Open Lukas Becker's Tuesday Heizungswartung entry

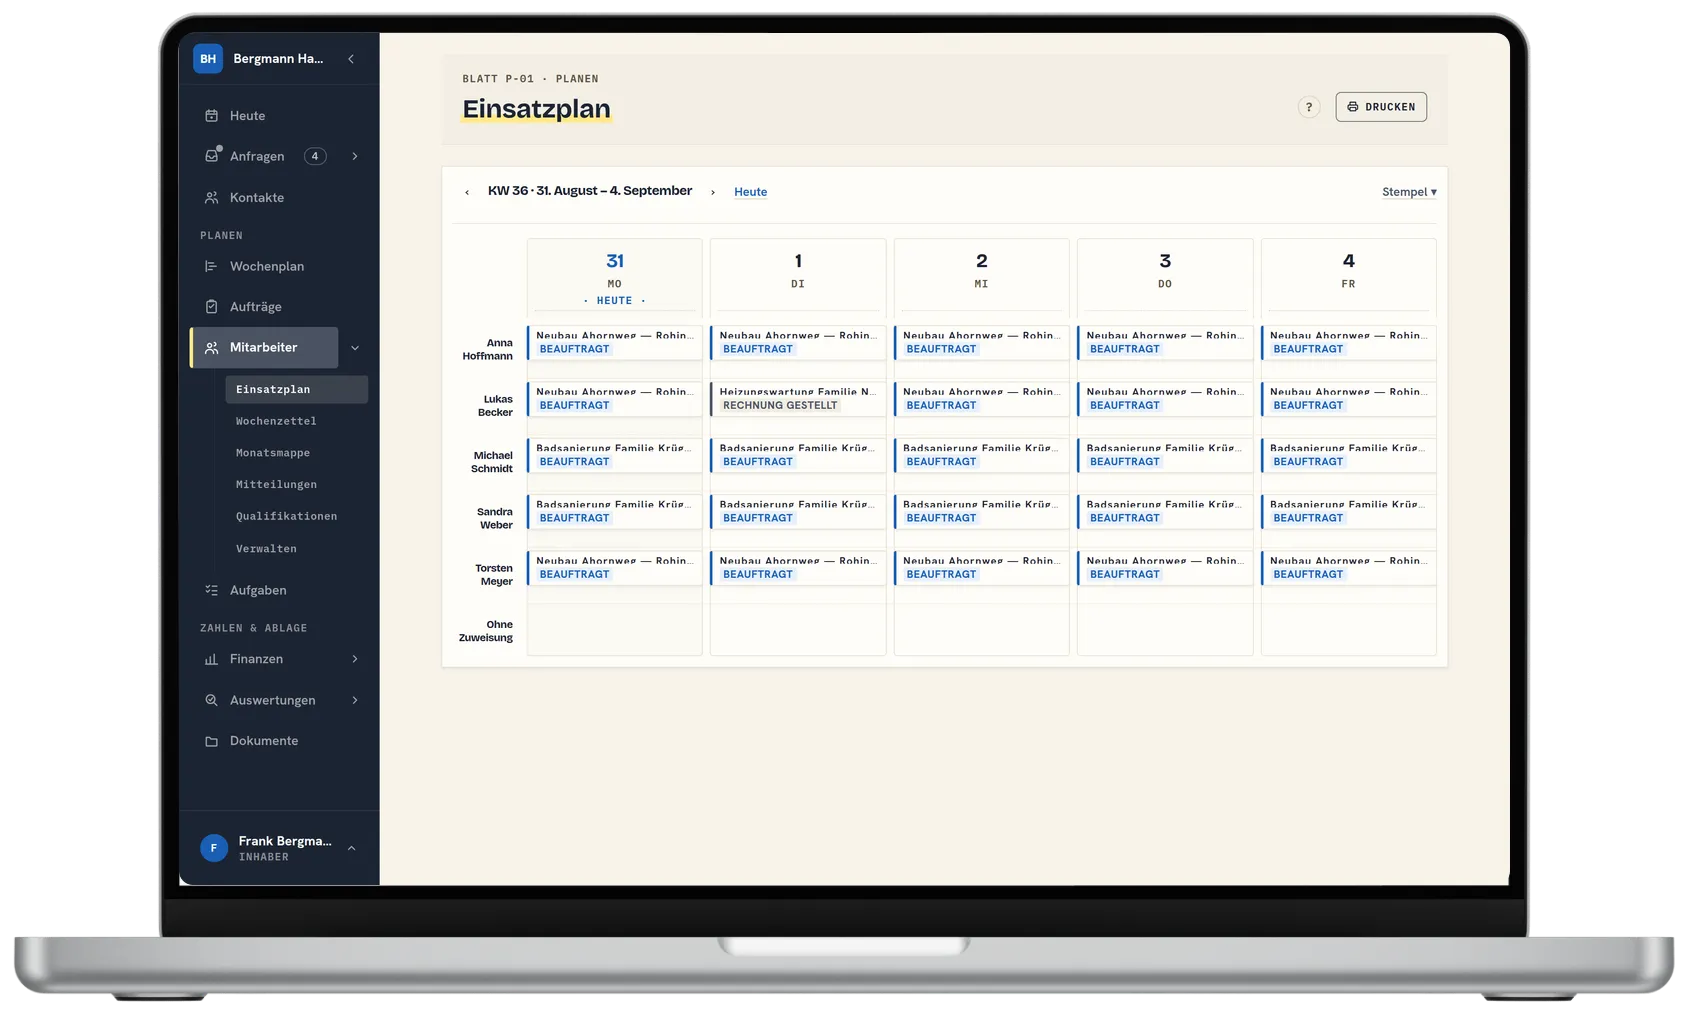coord(798,398)
